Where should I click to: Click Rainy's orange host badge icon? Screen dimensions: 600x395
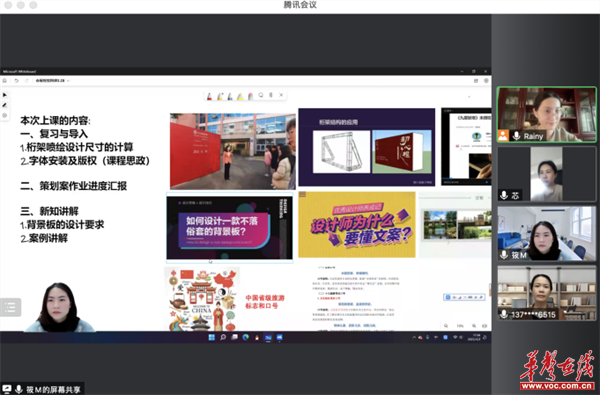click(x=503, y=135)
